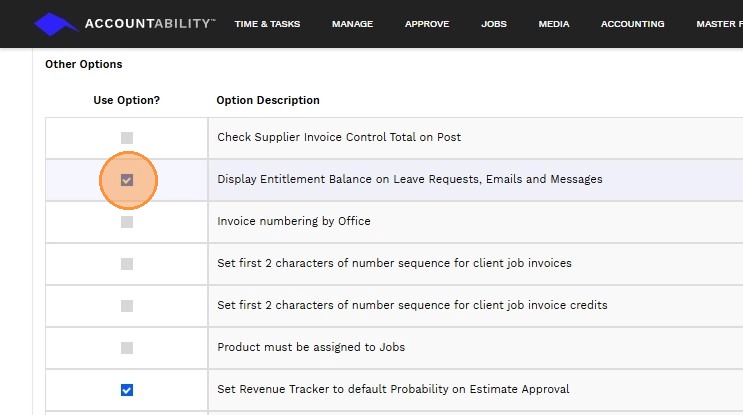Click the Accountability logo icon
Screen dimensions: 743x415
click(55, 24)
